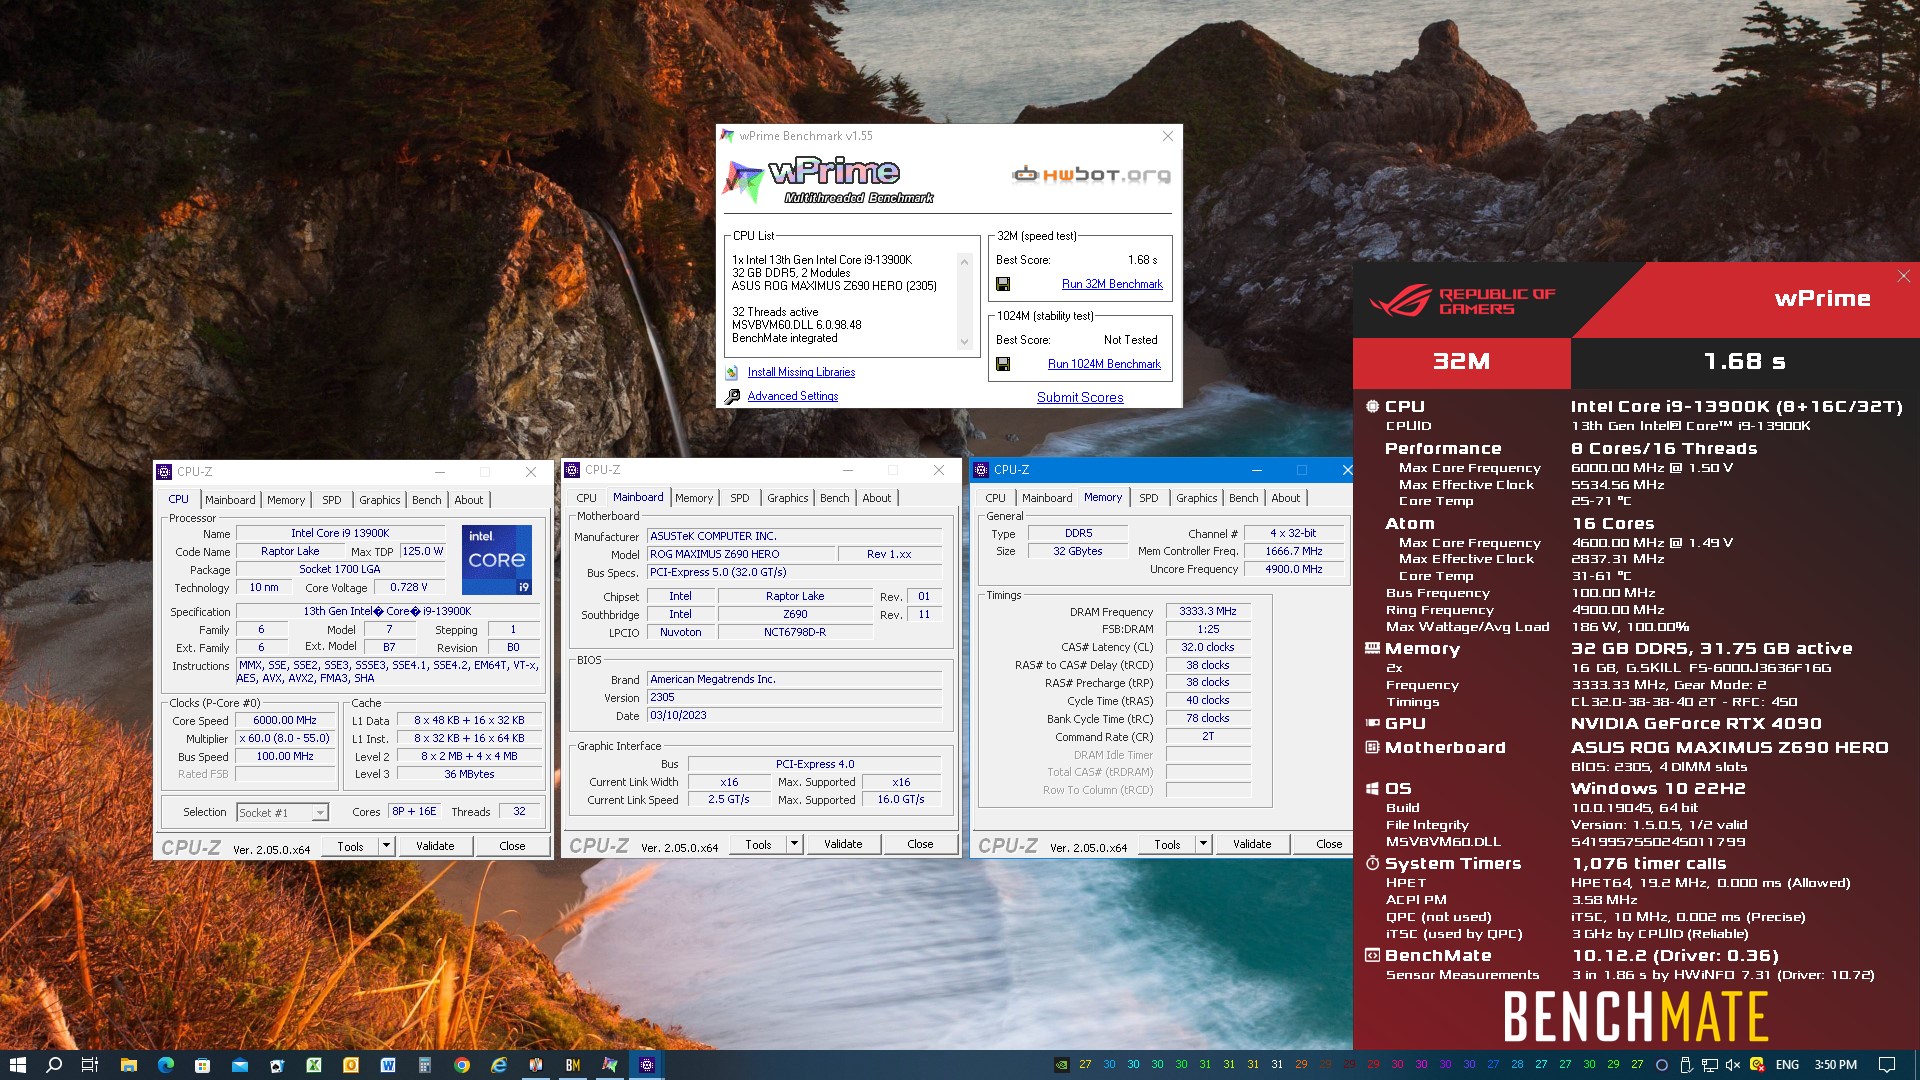Click the Close button in the Mainboard CPU-Z window
This screenshot has height=1080, width=1920.
(x=920, y=845)
